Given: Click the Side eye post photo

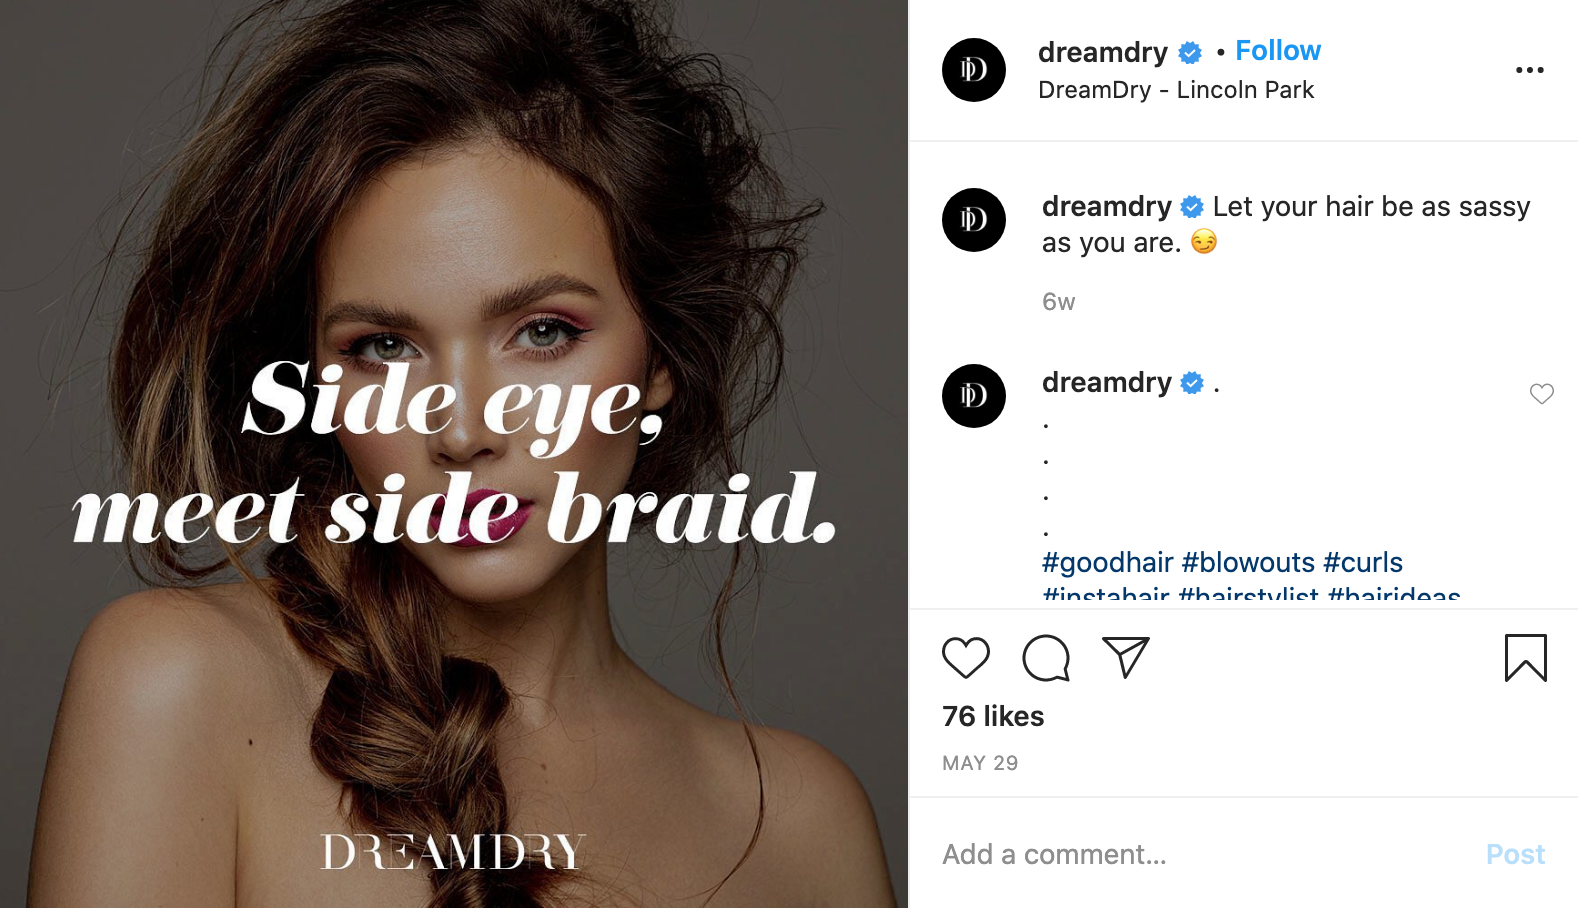Looking at the screenshot, I should [x=454, y=454].
